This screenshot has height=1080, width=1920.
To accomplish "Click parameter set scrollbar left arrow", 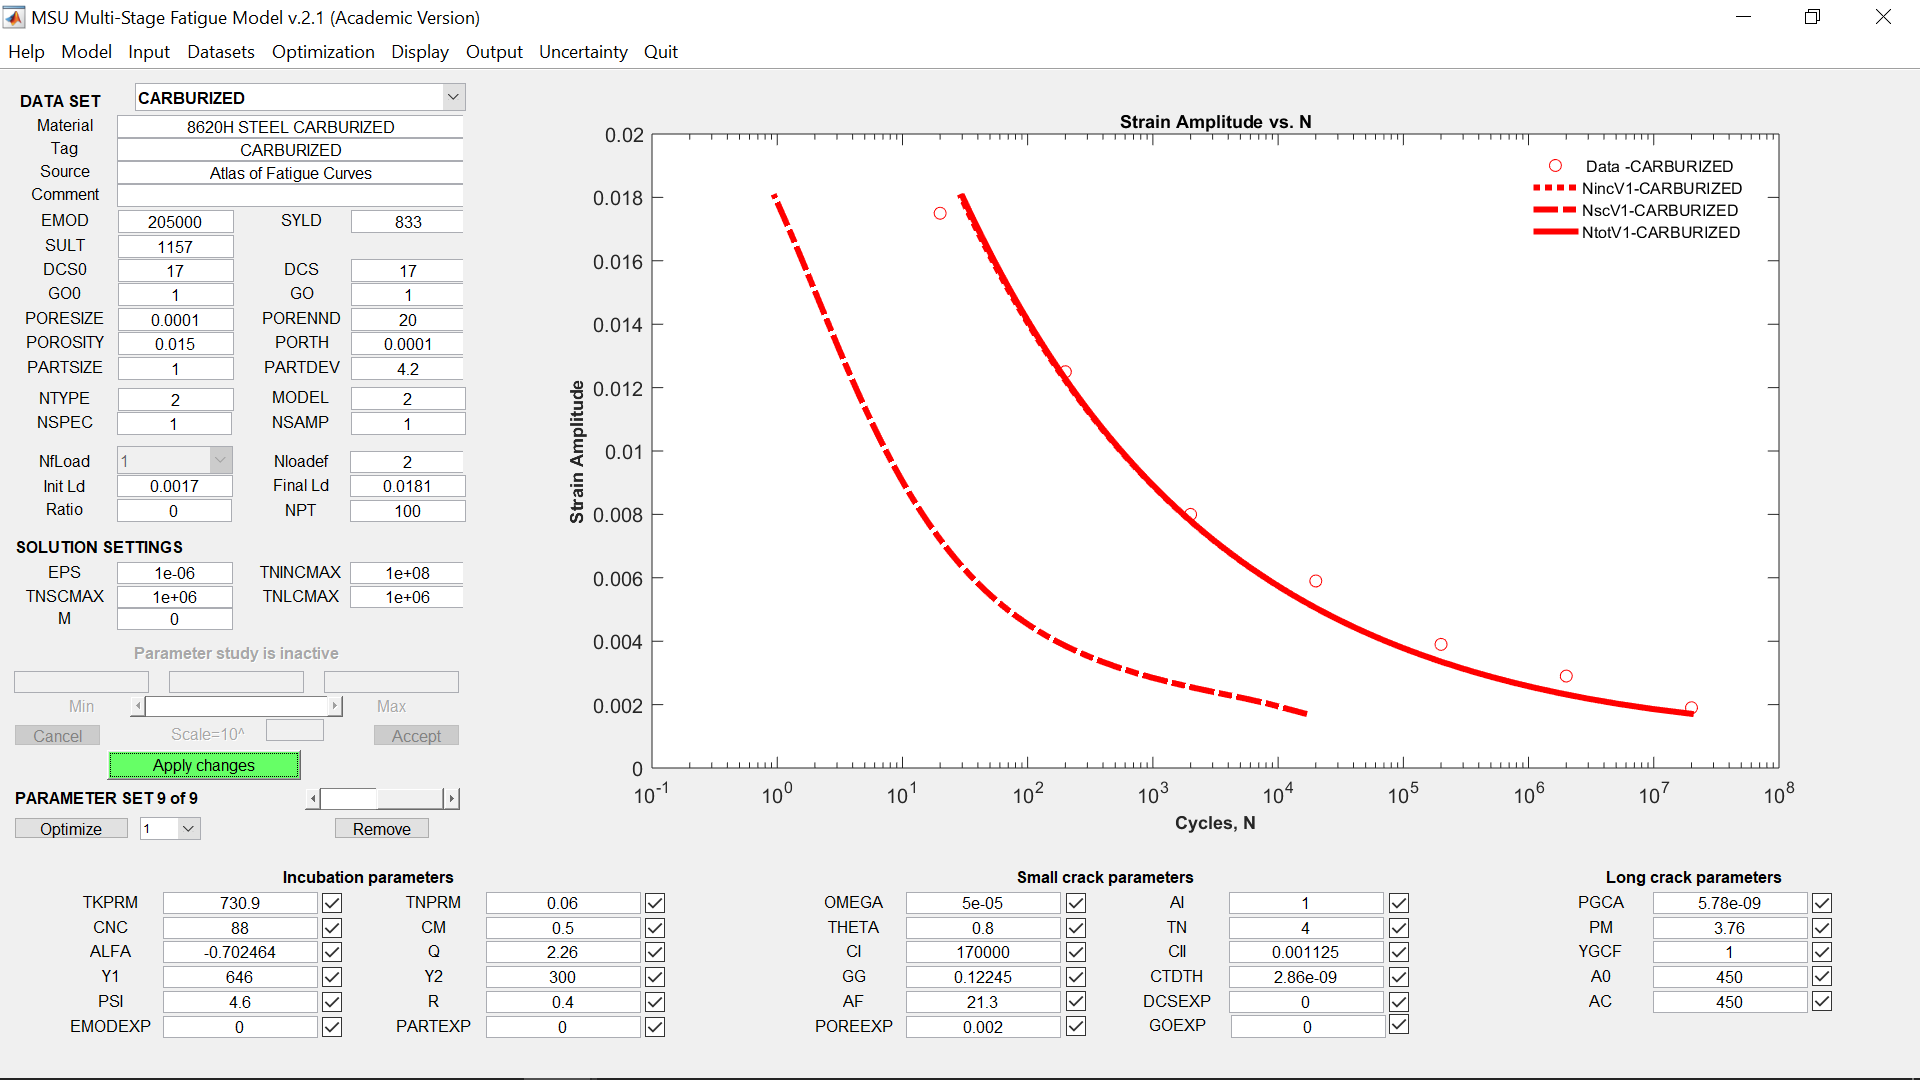I will tap(313, 798).
